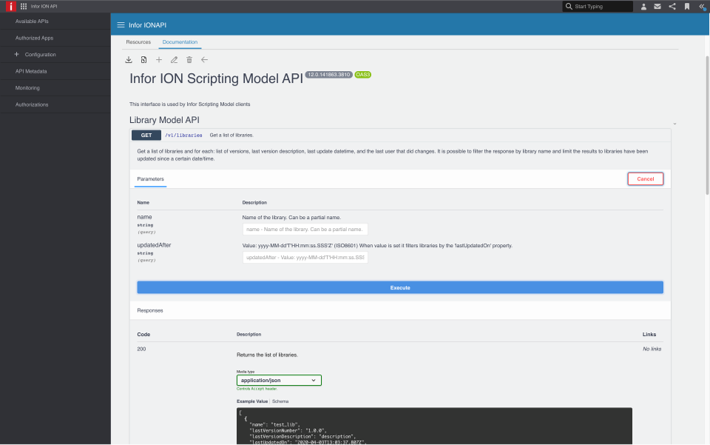Click the example JSON code block

coord(434,426)
